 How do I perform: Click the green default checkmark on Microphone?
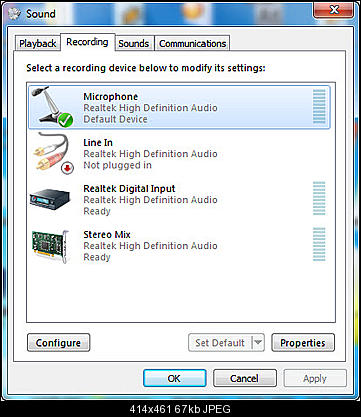[66, 120]
